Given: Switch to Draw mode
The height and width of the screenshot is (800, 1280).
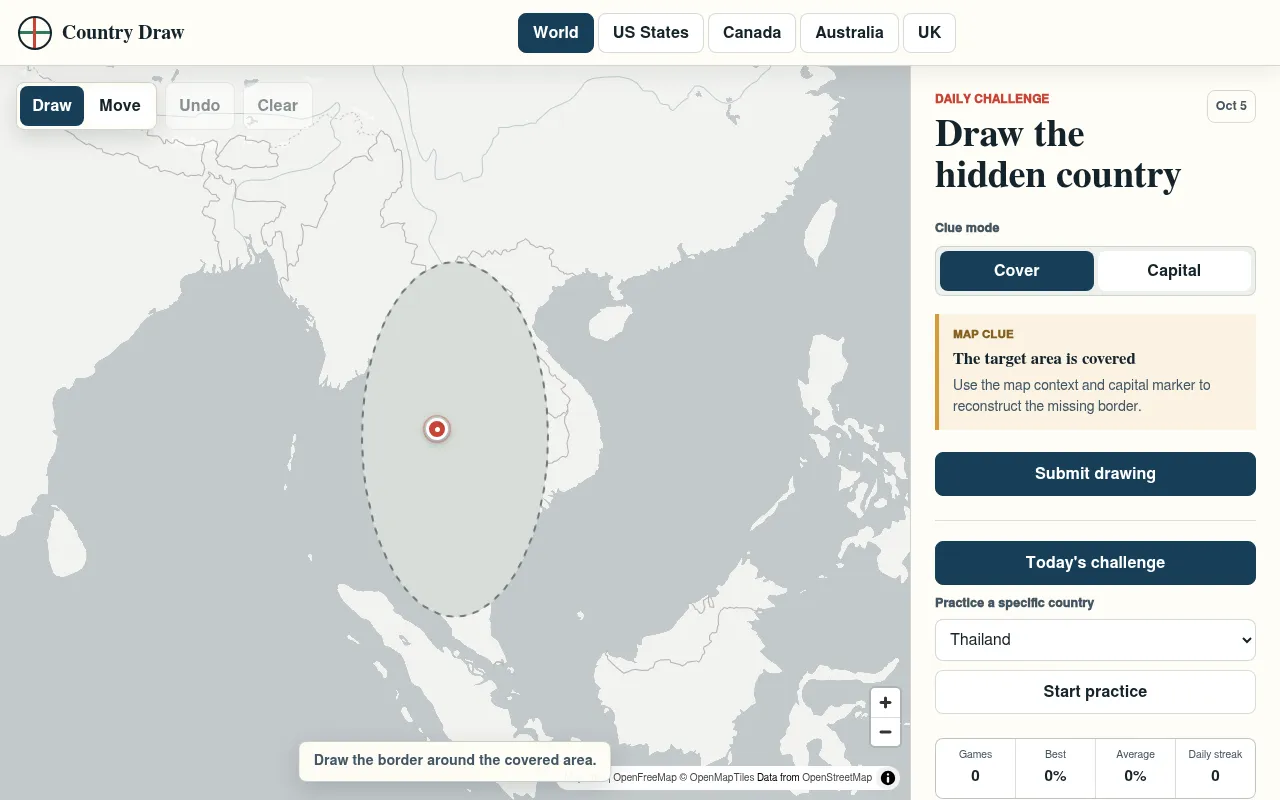Looking at the screenshot, I should tap(52, 106).
